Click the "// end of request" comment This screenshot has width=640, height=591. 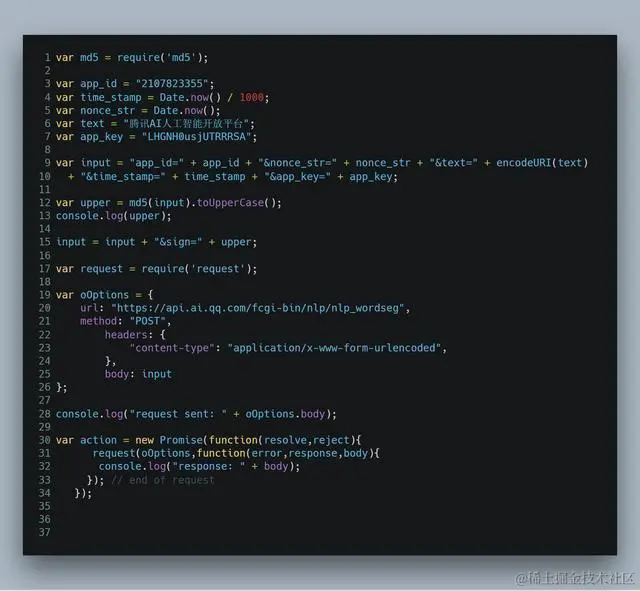click(x=162, y=480)
